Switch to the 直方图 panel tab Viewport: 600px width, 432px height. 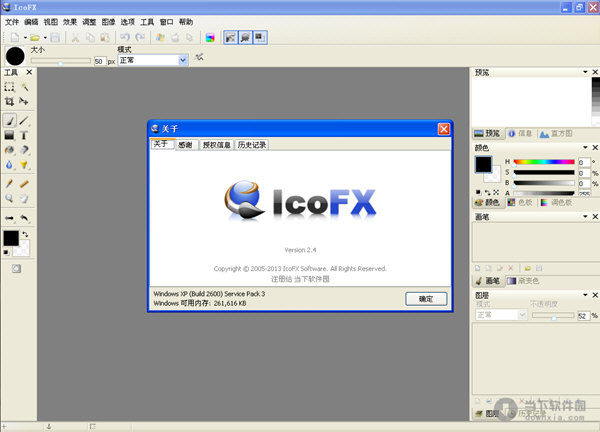tap(556, 134)
